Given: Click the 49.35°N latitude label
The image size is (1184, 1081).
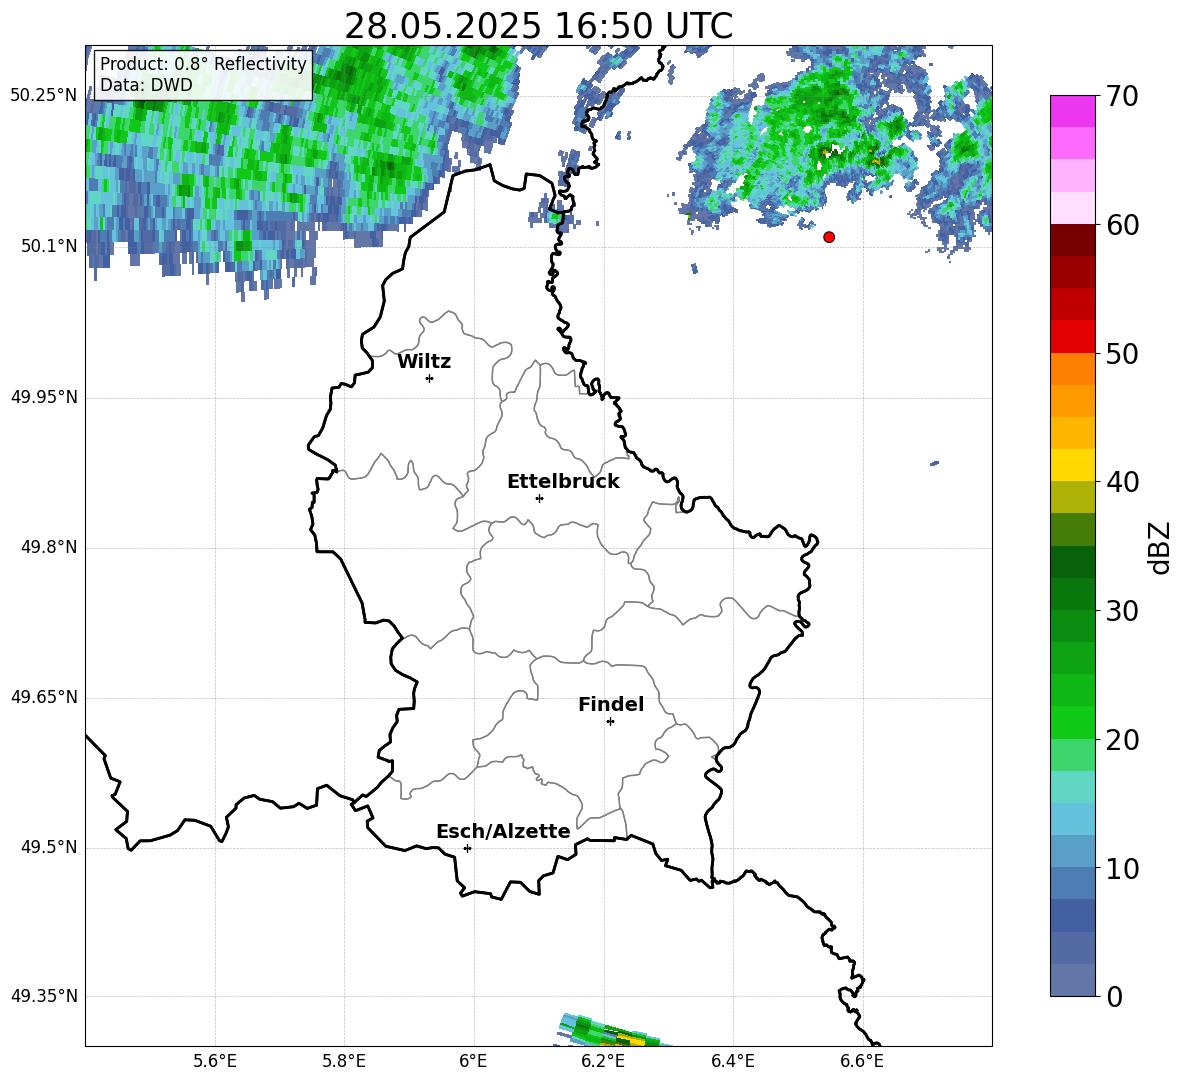Looking at the screenshot, I should coord(44,996).
